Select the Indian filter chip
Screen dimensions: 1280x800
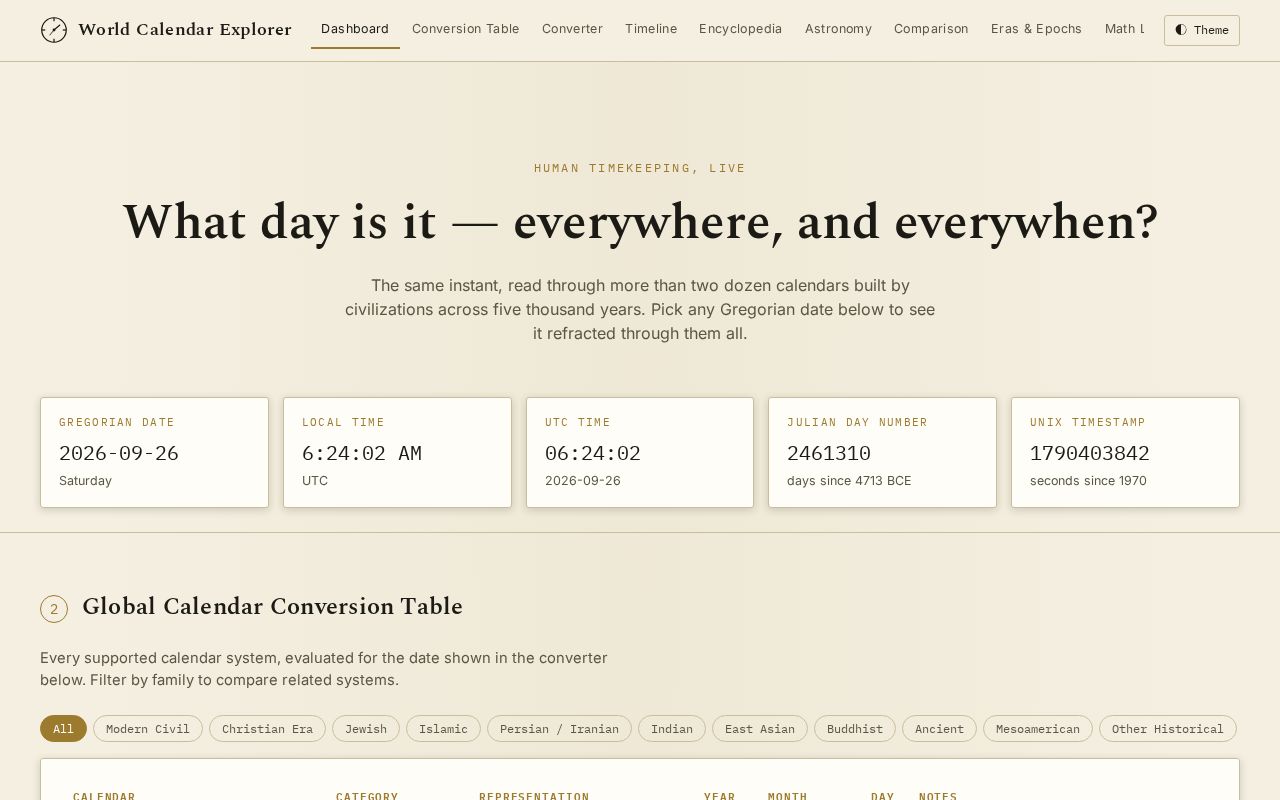(672, 729)
